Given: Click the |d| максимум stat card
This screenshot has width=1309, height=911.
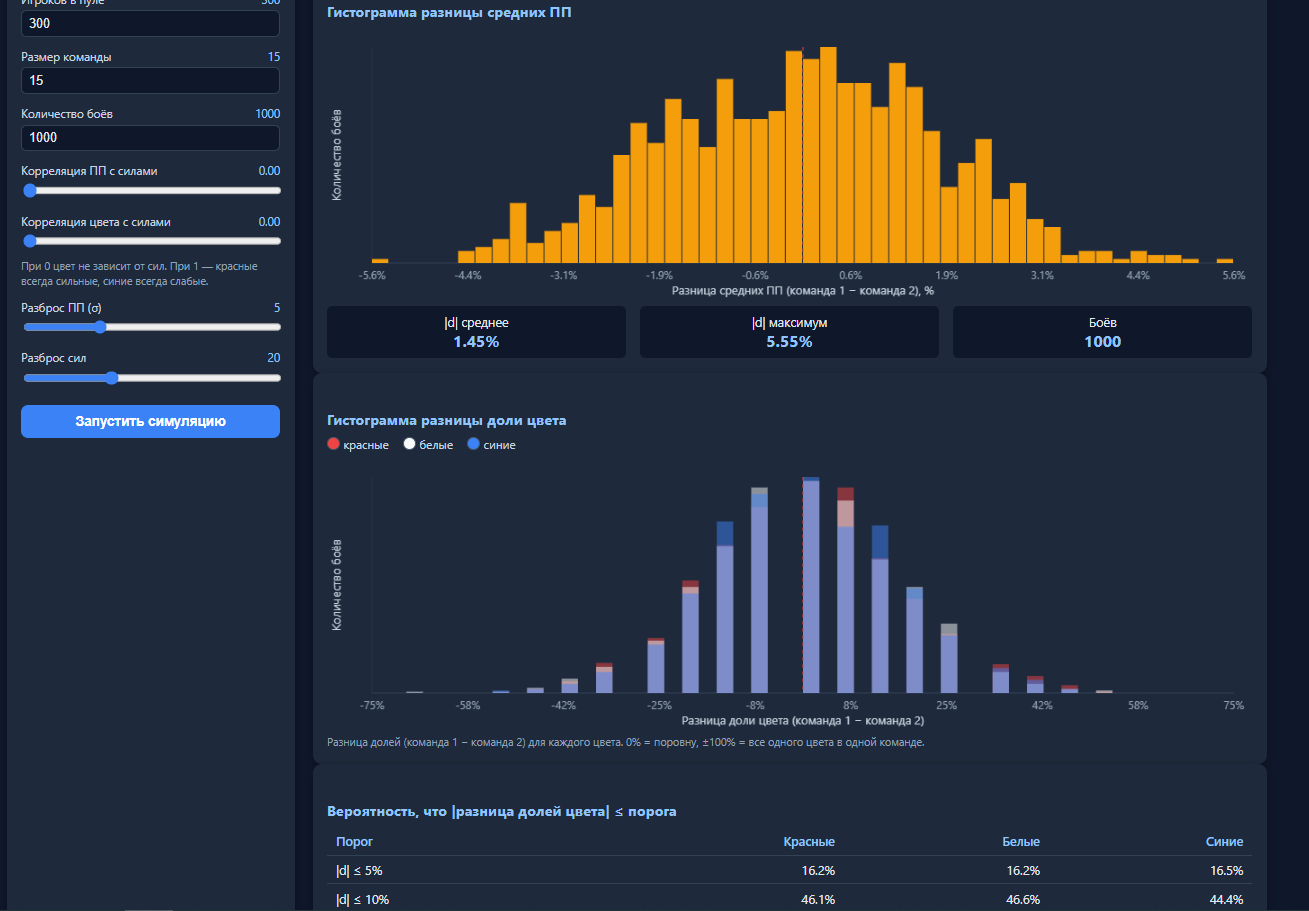Looking at the screenshot, I should pyautogui.click(x=789, y=332).
